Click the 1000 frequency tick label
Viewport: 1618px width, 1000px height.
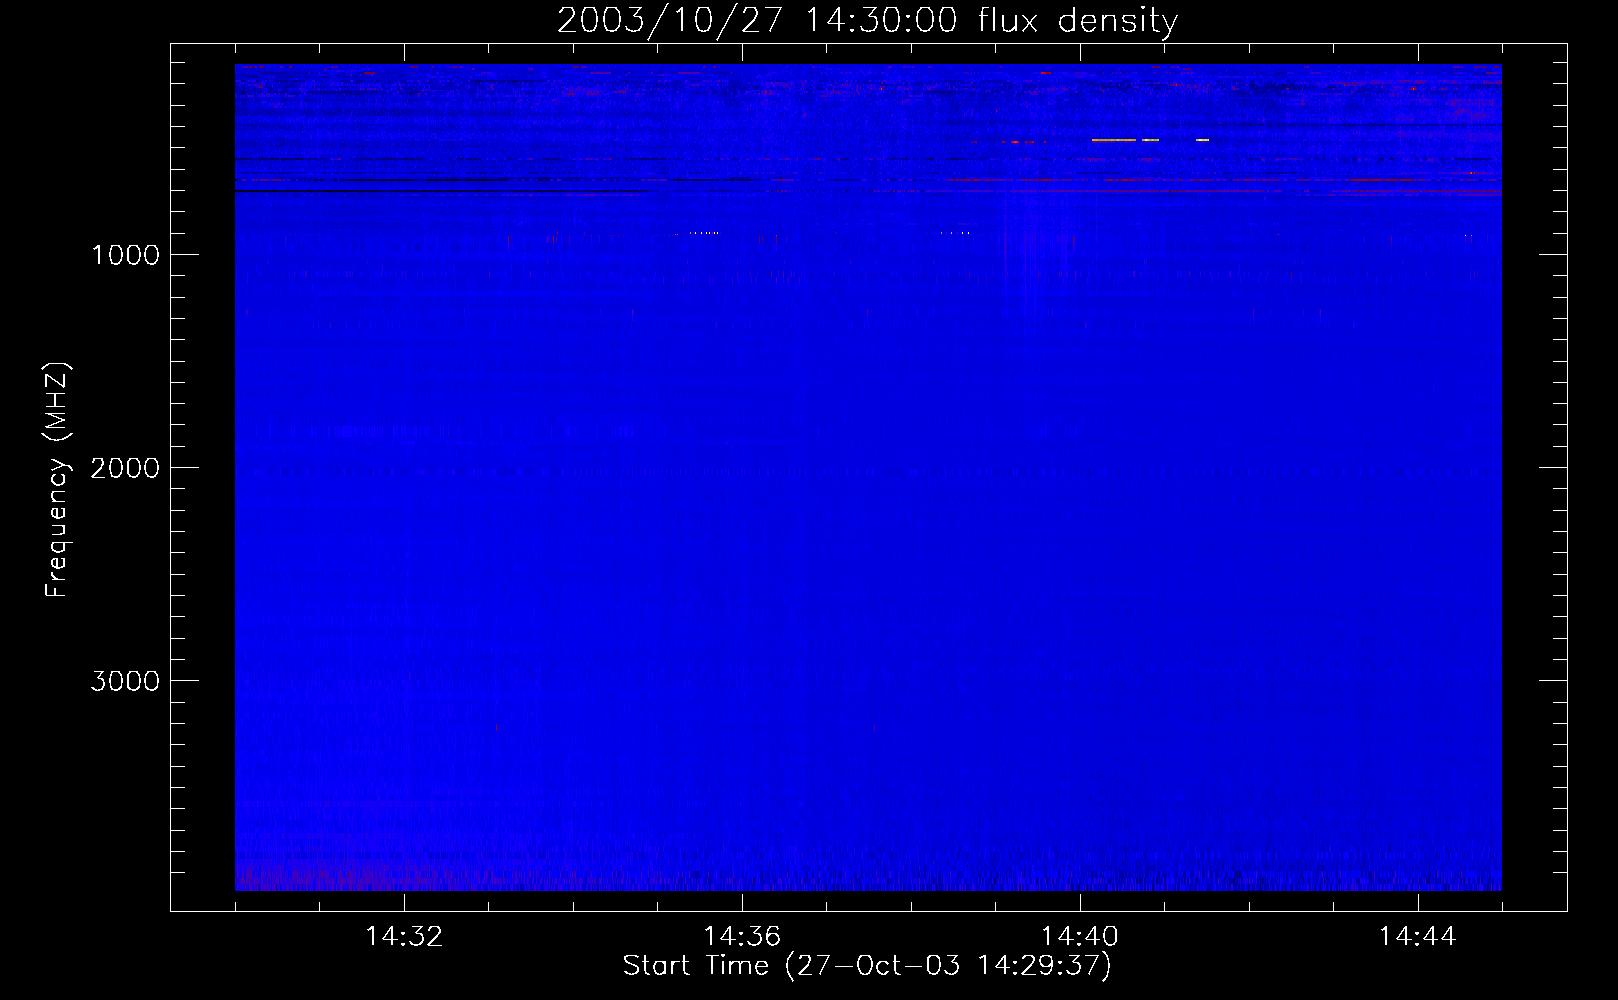tap(125, 255)
